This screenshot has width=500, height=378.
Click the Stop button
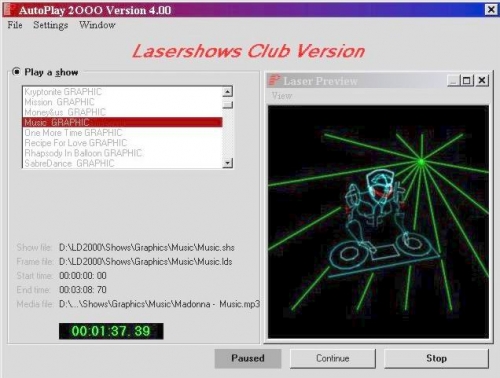(436, 358)
